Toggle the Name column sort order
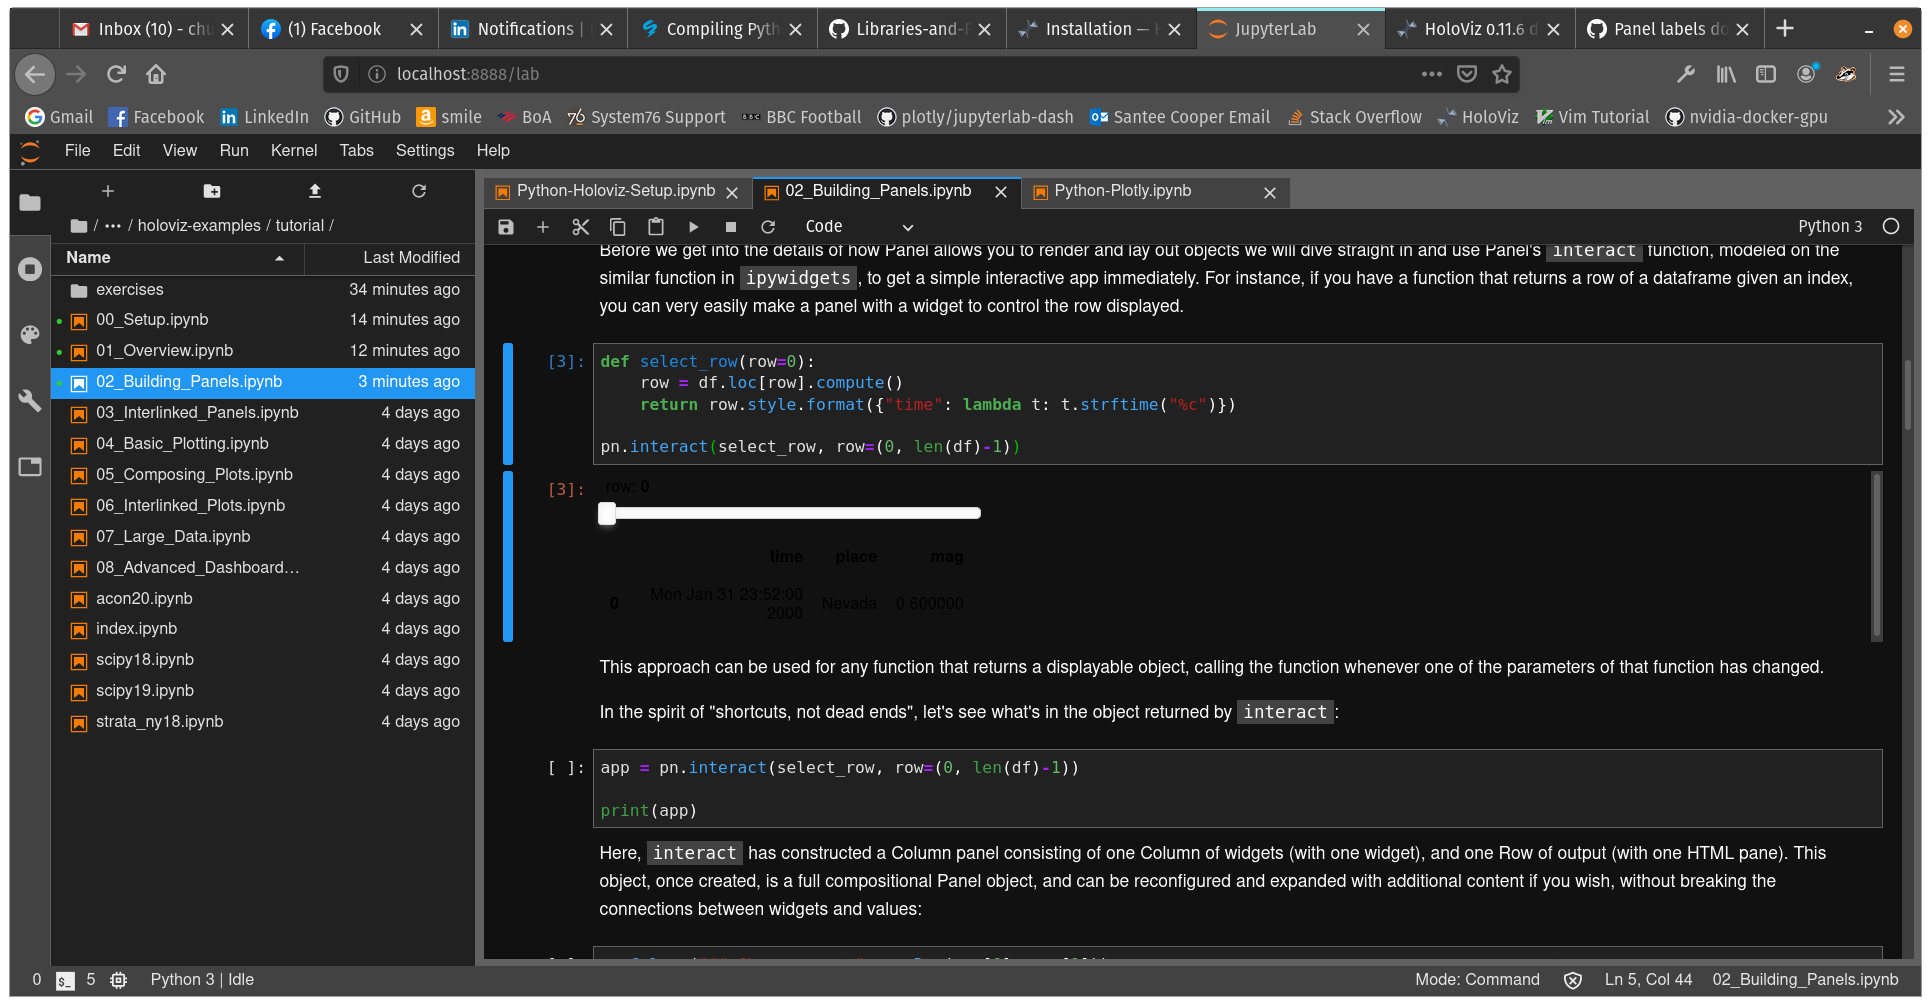This screenshot has height=1006, width=1931. 88,257
